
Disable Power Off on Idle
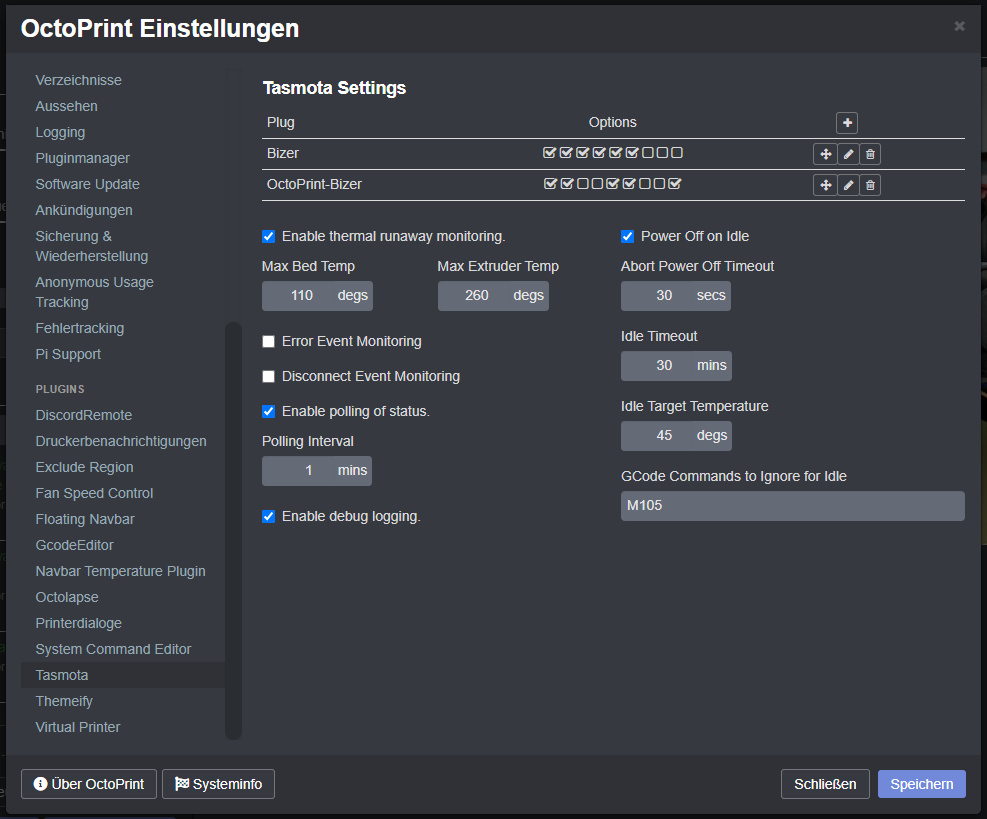[x=627, y=236]
